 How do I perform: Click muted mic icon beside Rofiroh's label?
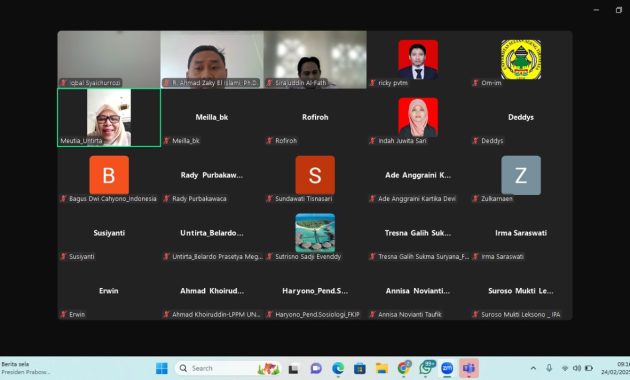click(x=269, y=141)
